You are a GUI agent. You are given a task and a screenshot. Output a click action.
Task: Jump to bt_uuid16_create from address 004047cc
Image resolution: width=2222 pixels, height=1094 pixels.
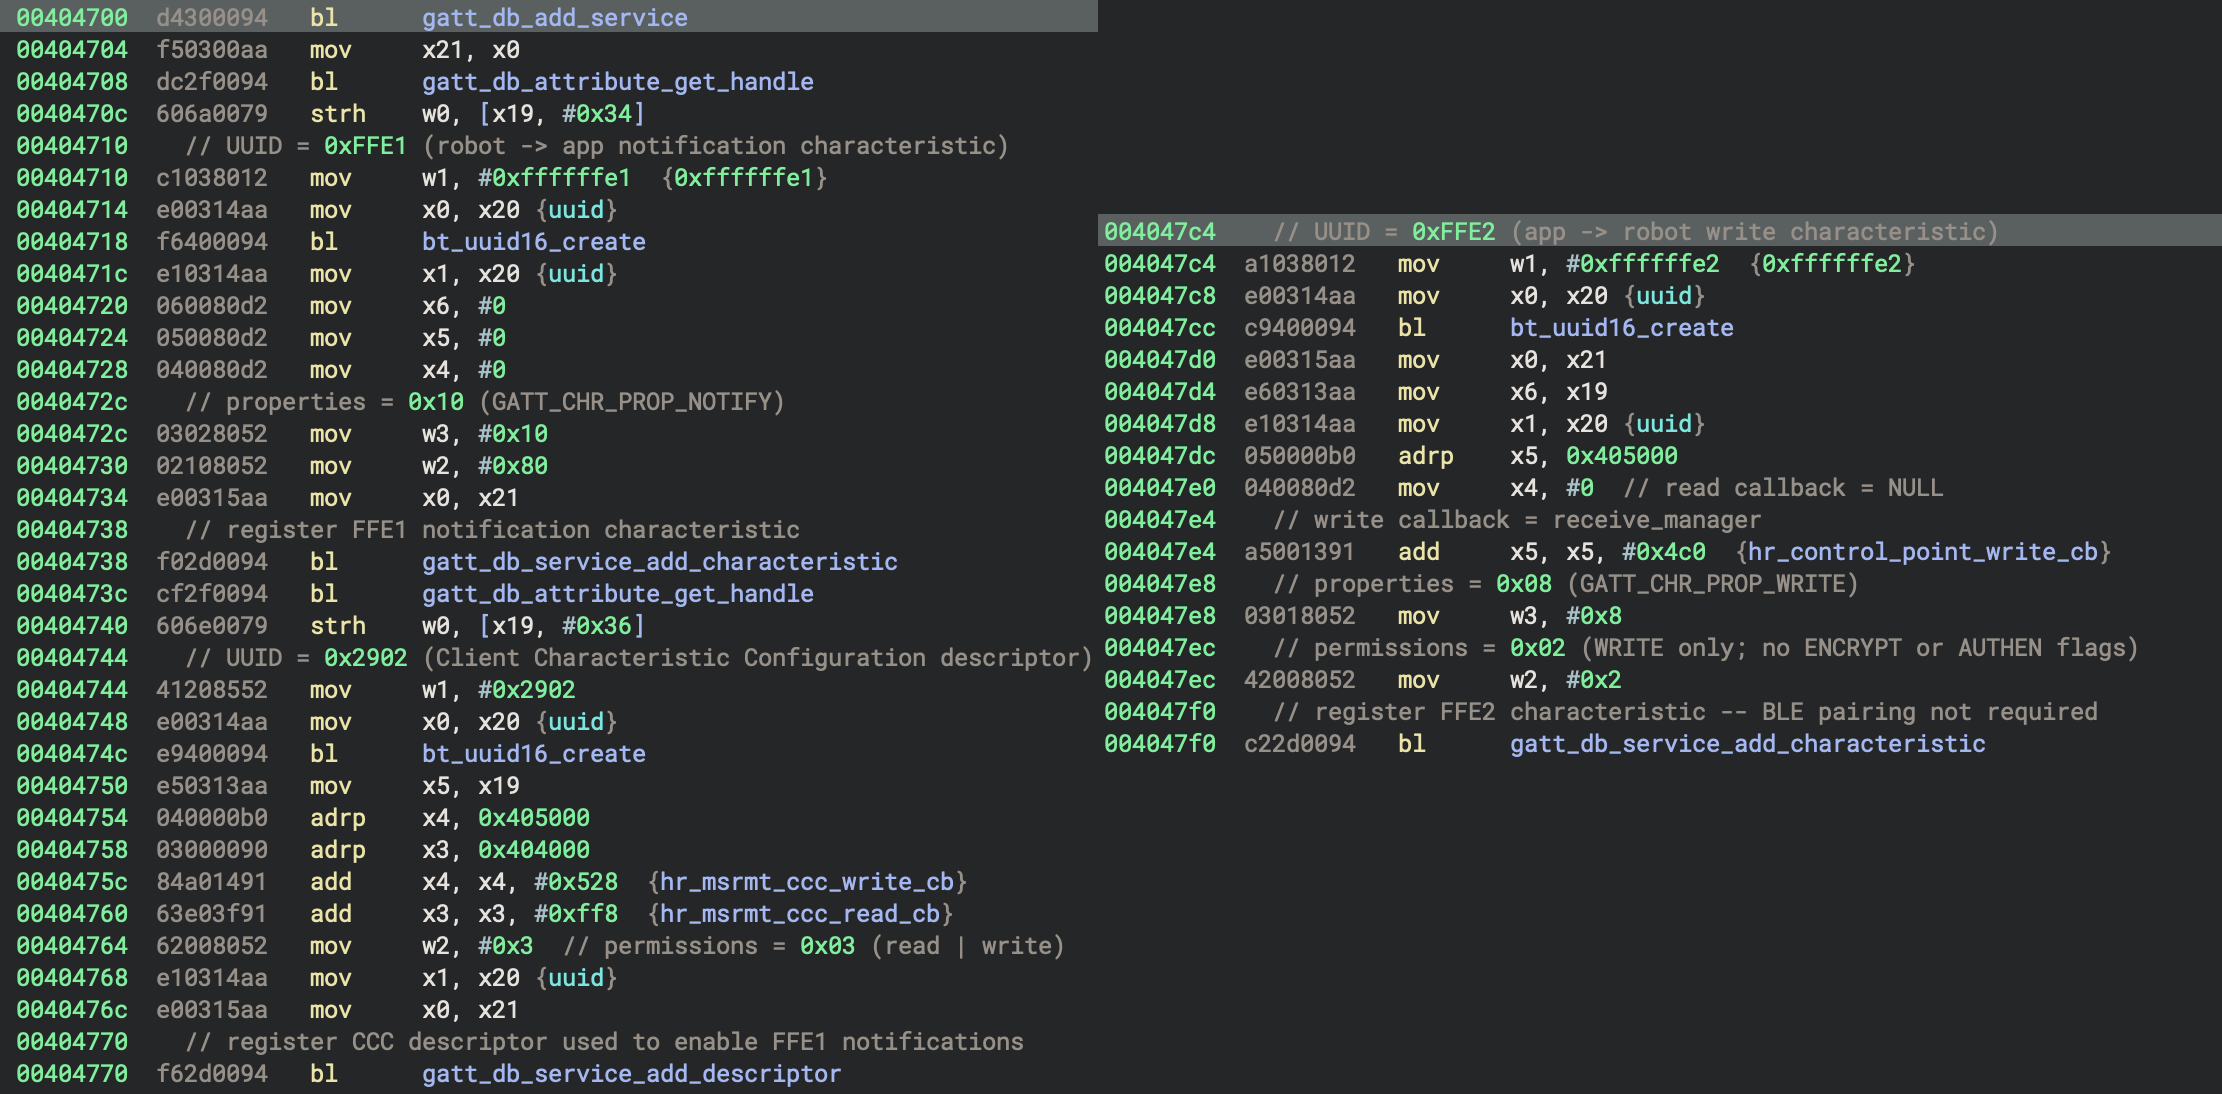pyautogui.click(x=1621, y=328)
